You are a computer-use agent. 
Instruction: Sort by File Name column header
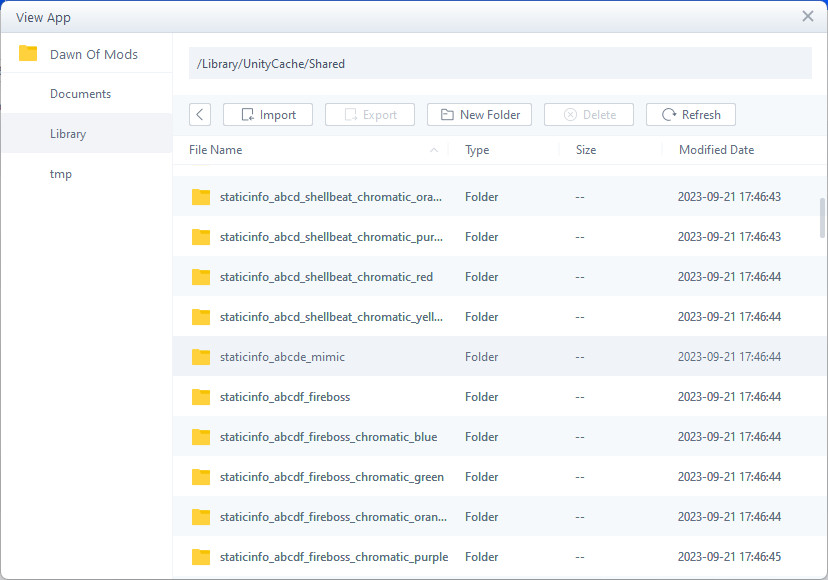click(x=216, y=150)
